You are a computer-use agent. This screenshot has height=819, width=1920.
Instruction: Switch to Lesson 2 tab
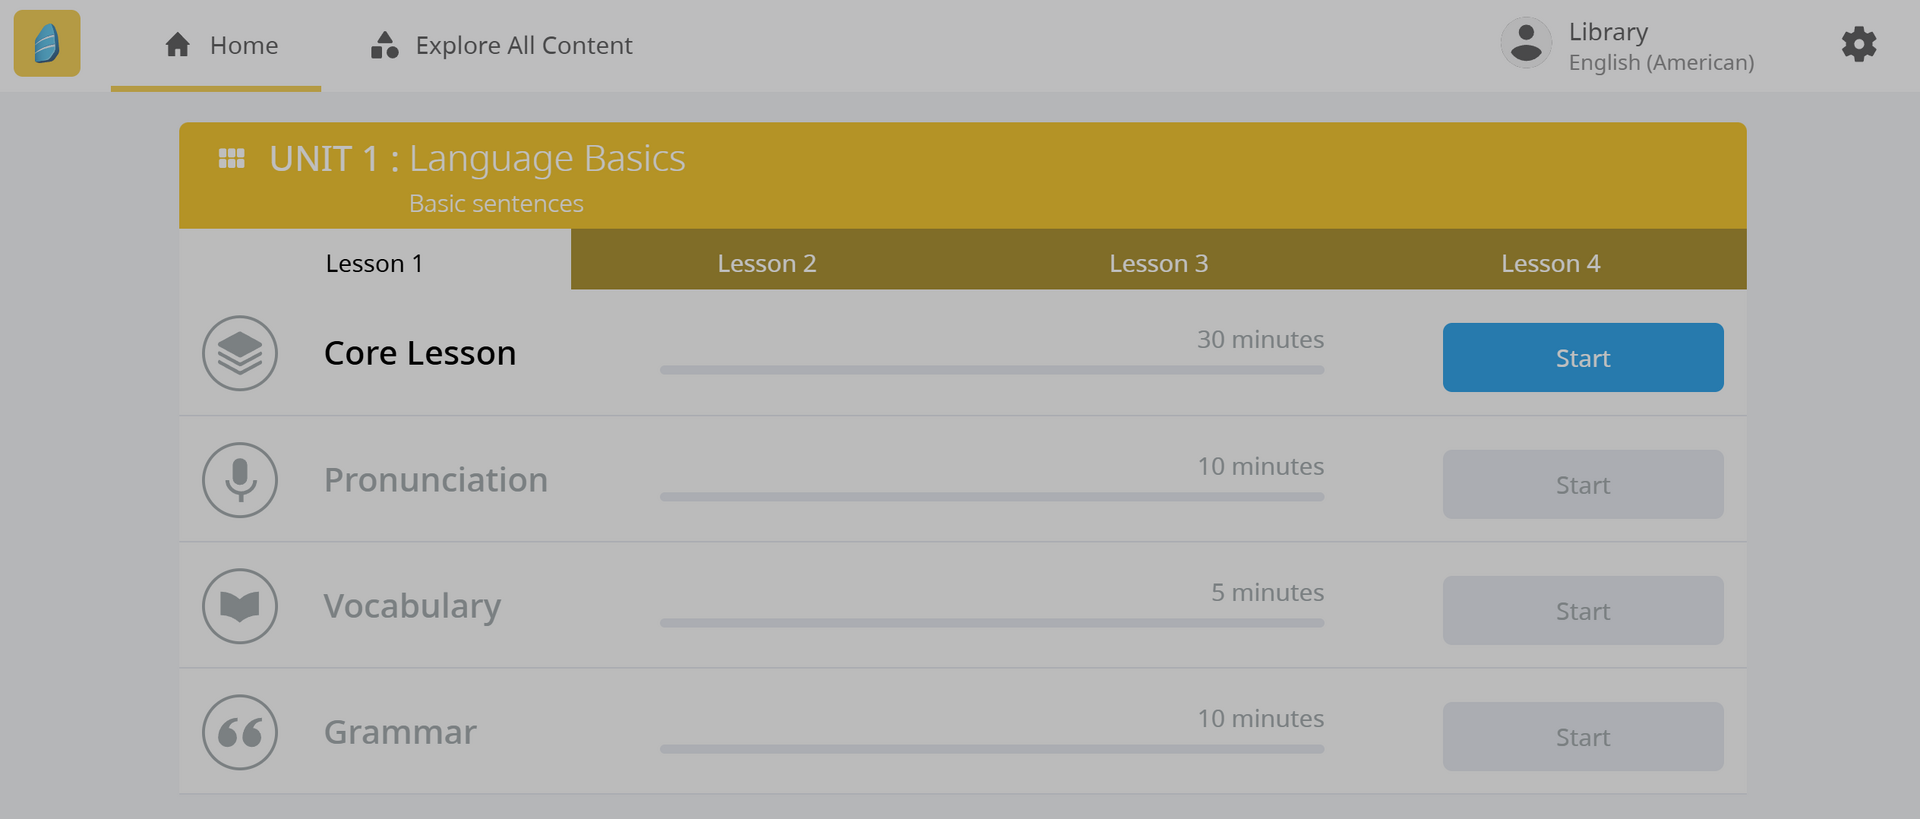(x=766, y=263)
